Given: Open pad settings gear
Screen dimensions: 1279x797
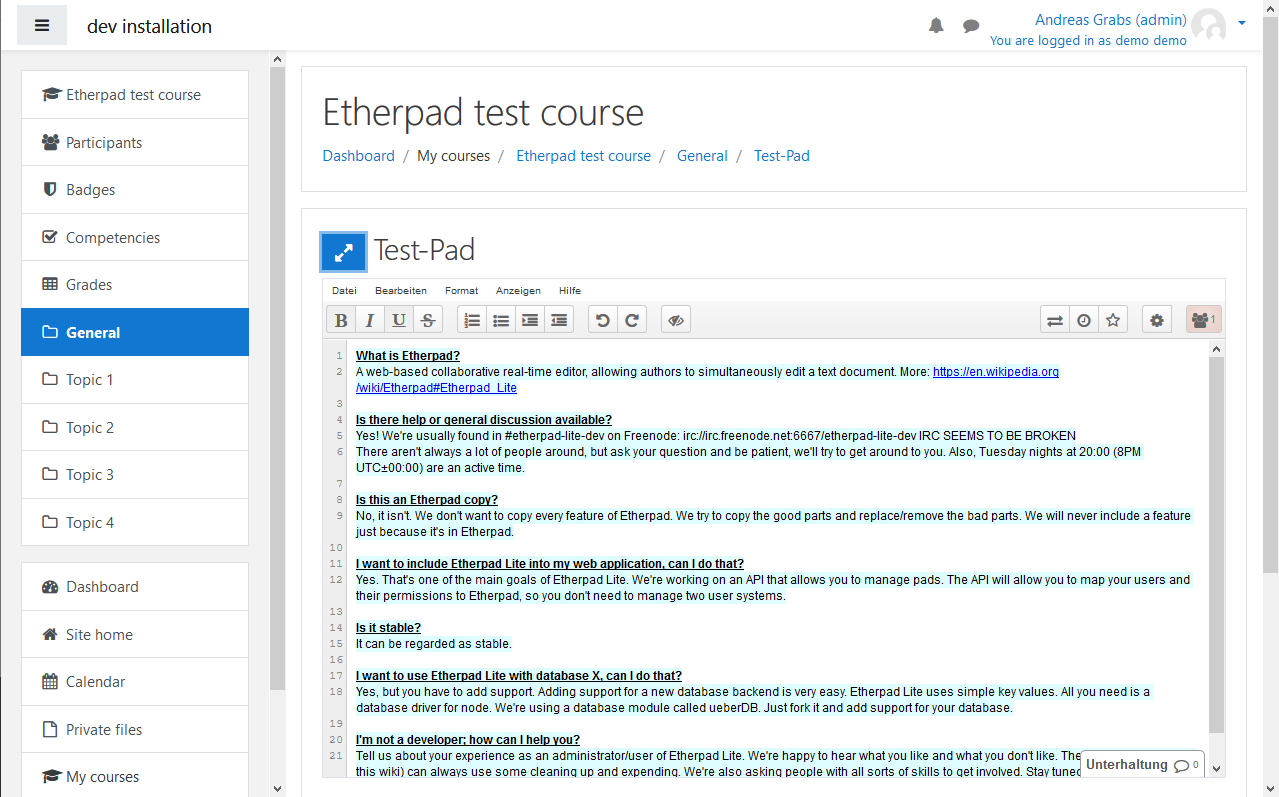Looking at the screenshot, I should [1157, 320].
